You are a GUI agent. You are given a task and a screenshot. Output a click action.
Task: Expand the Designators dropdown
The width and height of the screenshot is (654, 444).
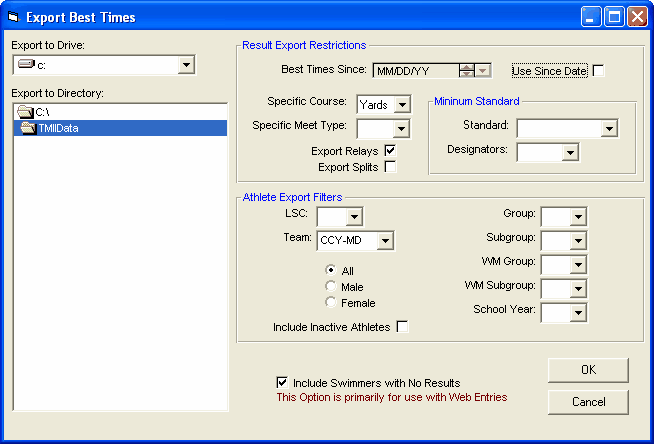click(x=570, y=152)
